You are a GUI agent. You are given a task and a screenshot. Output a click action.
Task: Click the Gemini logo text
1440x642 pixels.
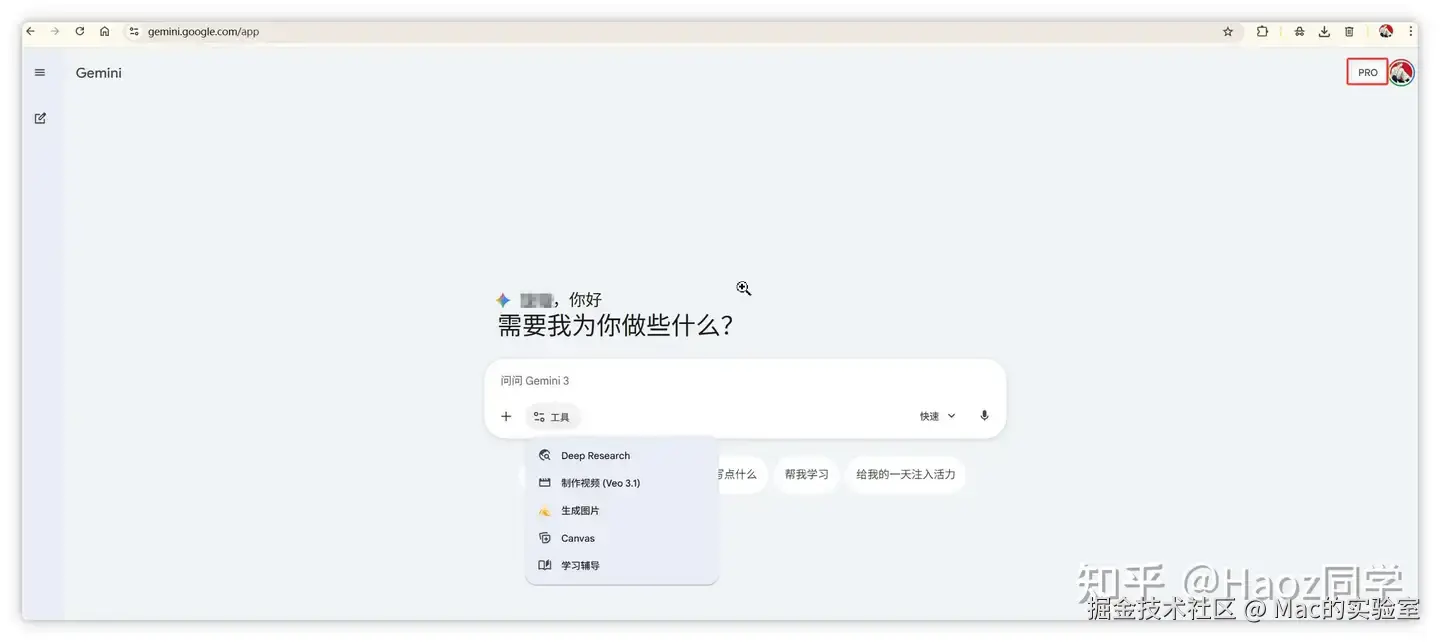[99, 73]
